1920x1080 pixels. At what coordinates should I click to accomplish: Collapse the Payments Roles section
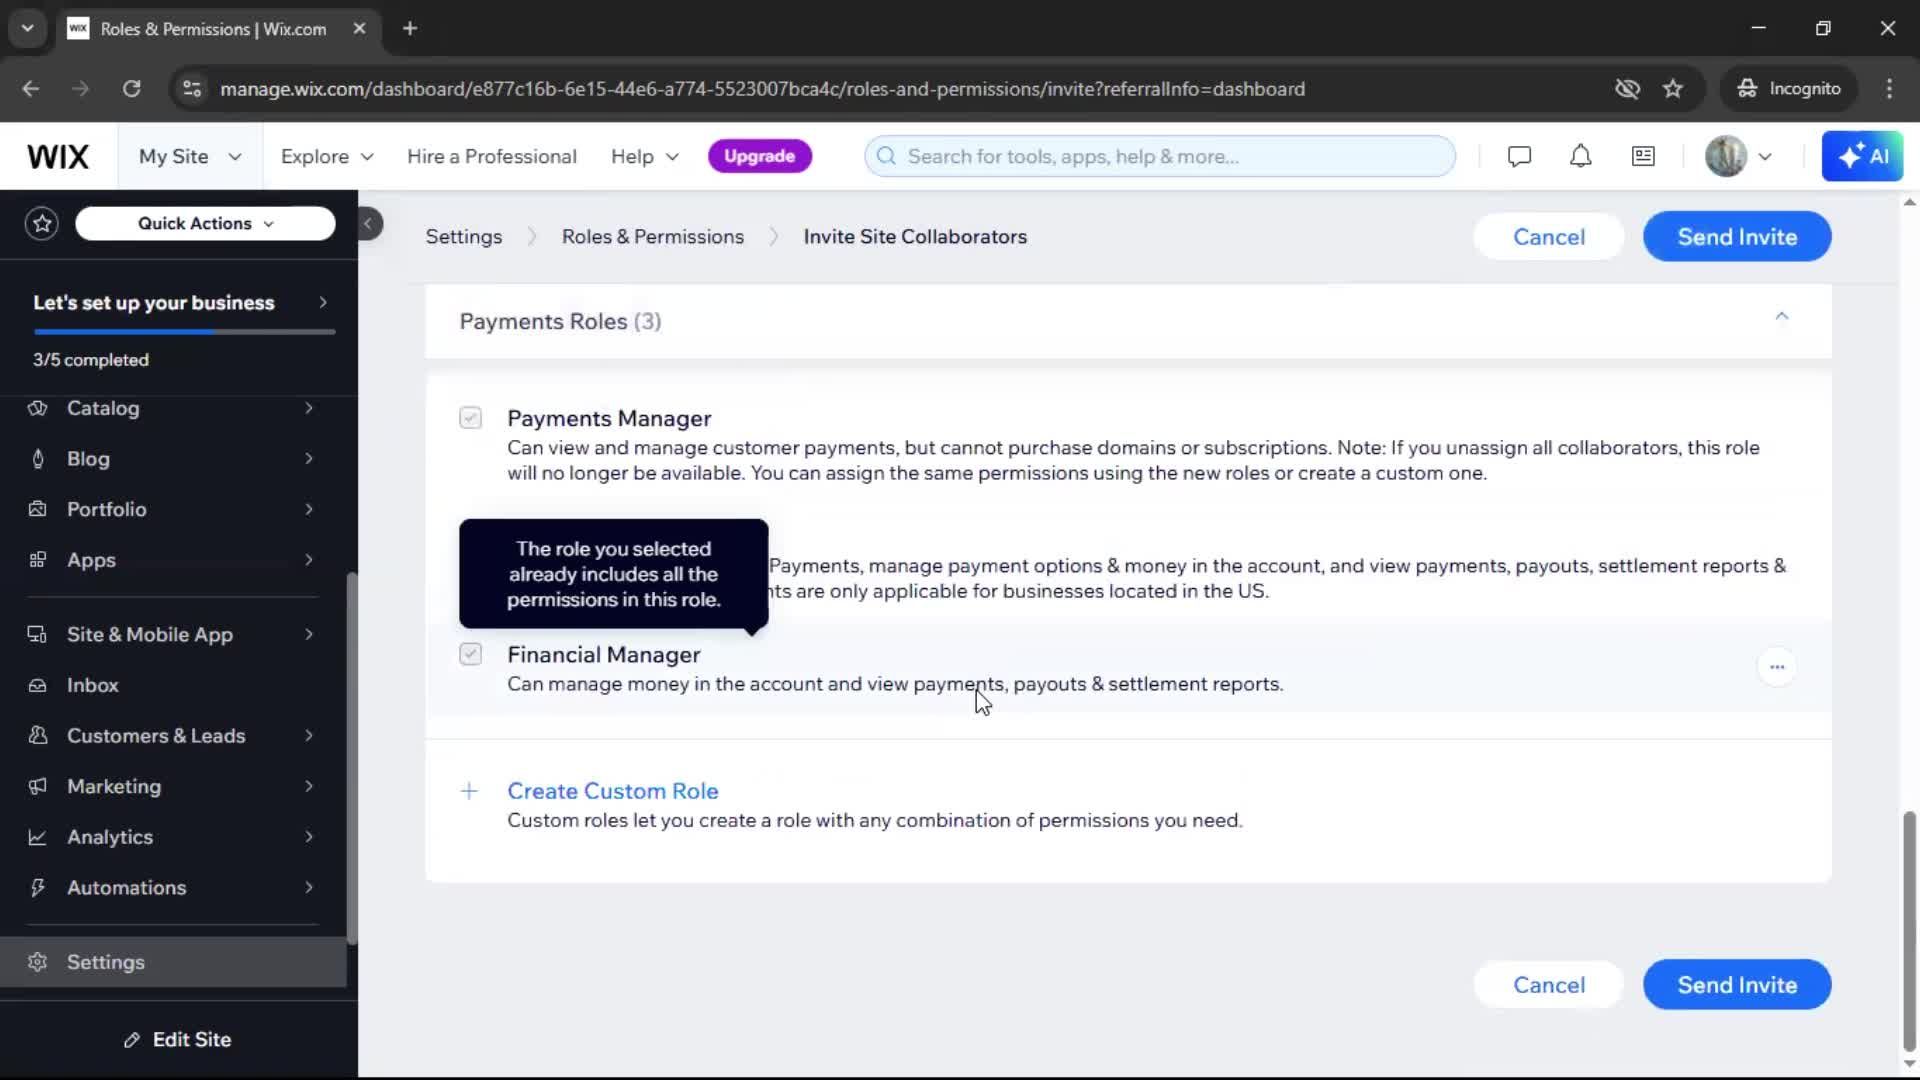pos(1781,317)
